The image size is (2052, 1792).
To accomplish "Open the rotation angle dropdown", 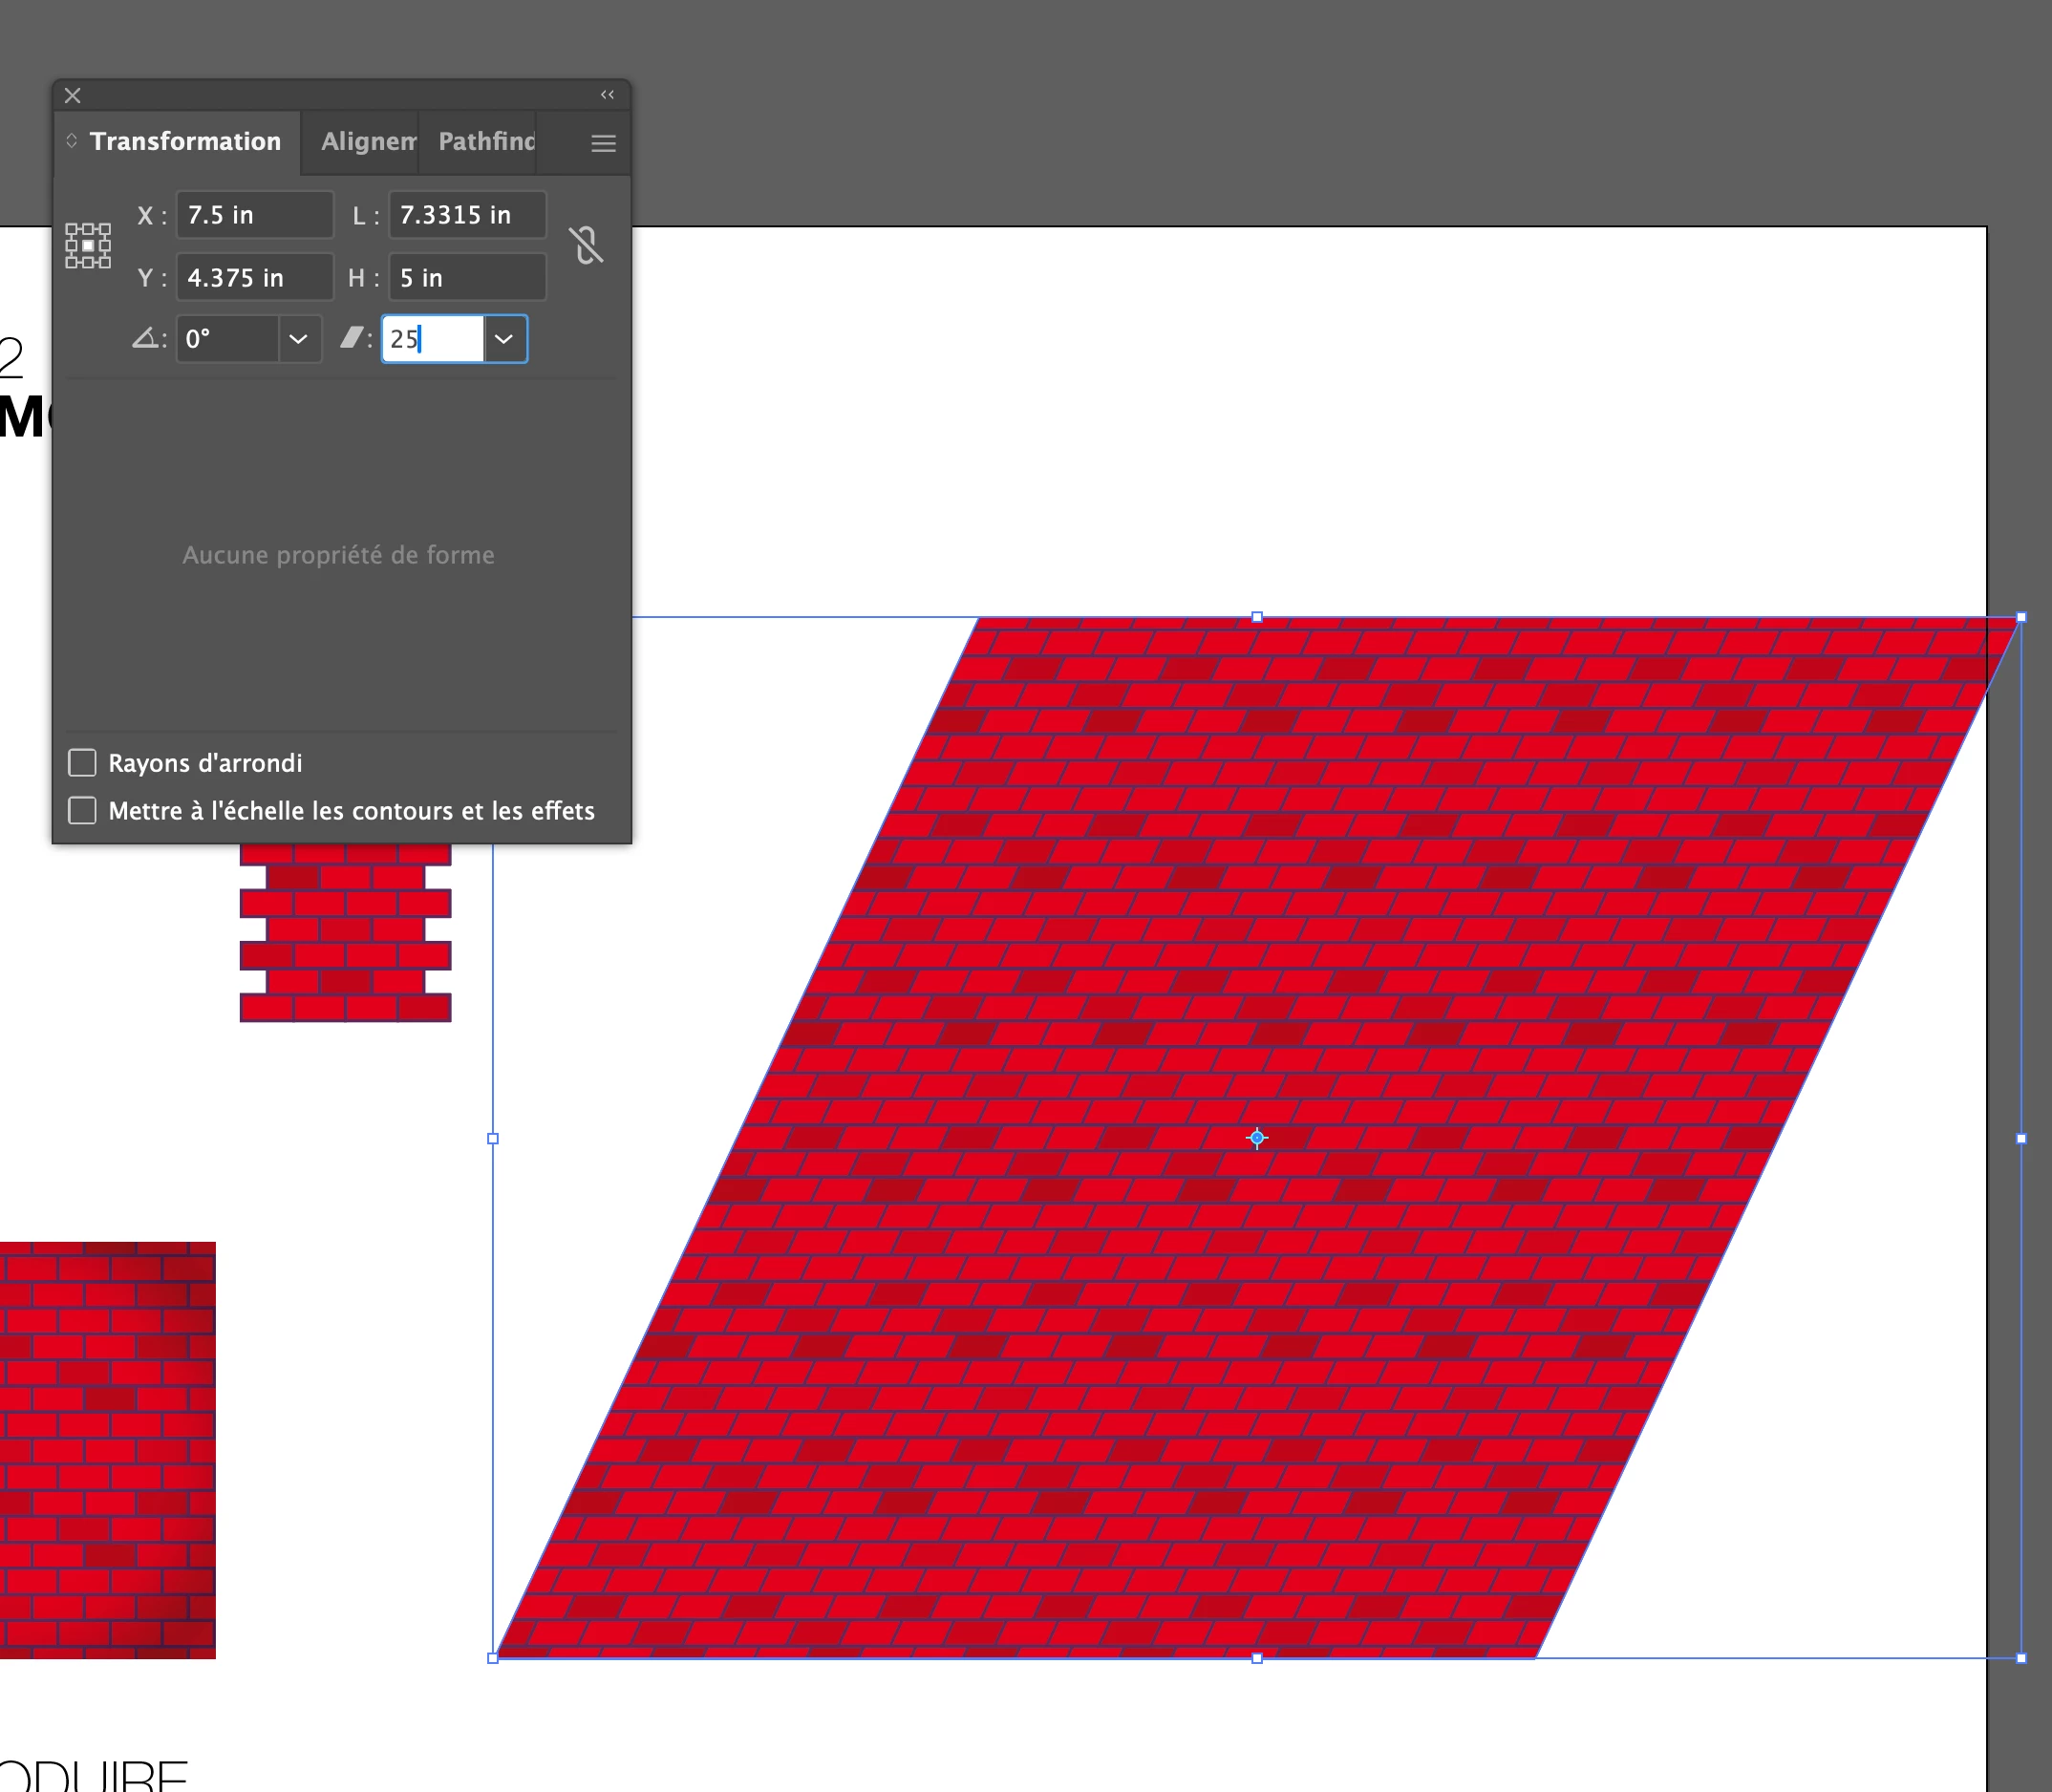I will pos(298,339).
